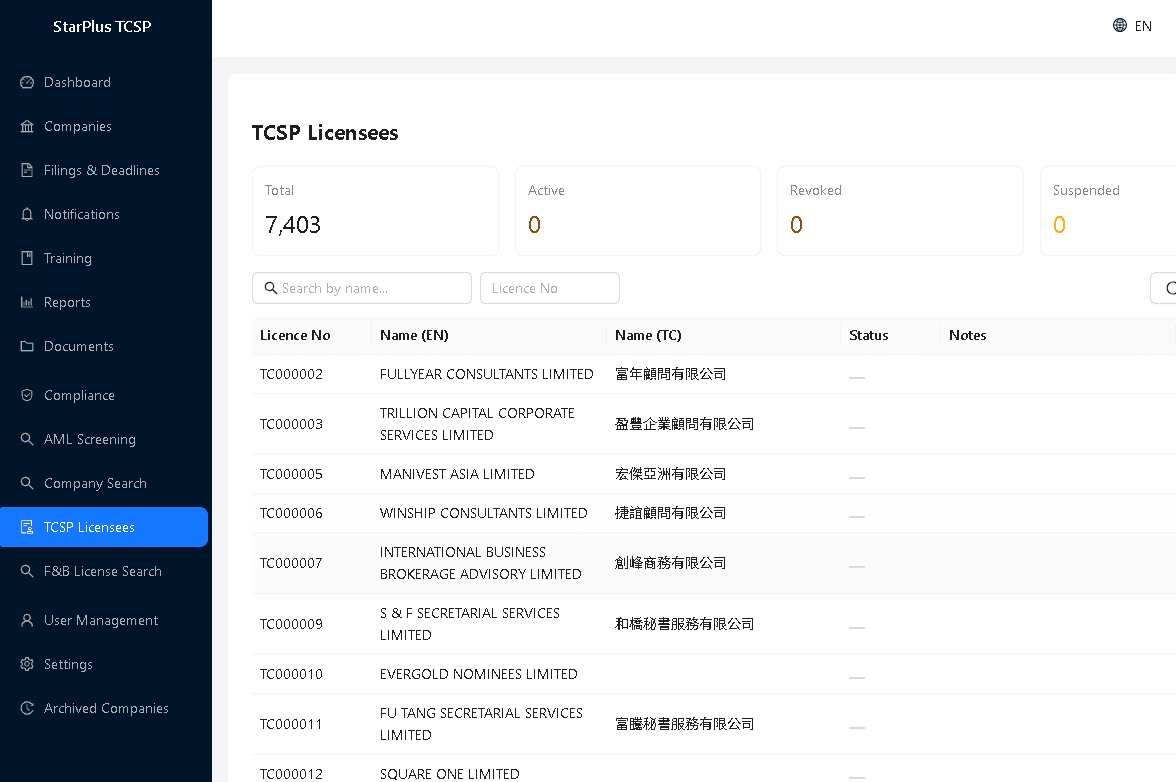The image size is (1176, 782).
Task: Click EVERGOLD NOMINEES LIMITED name
Action: 478,674
